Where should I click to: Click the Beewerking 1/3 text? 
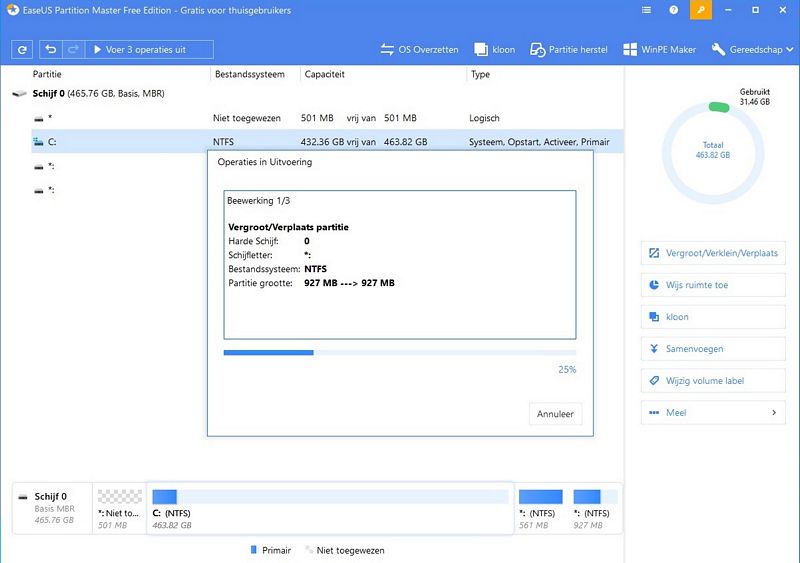coord(258,201)
